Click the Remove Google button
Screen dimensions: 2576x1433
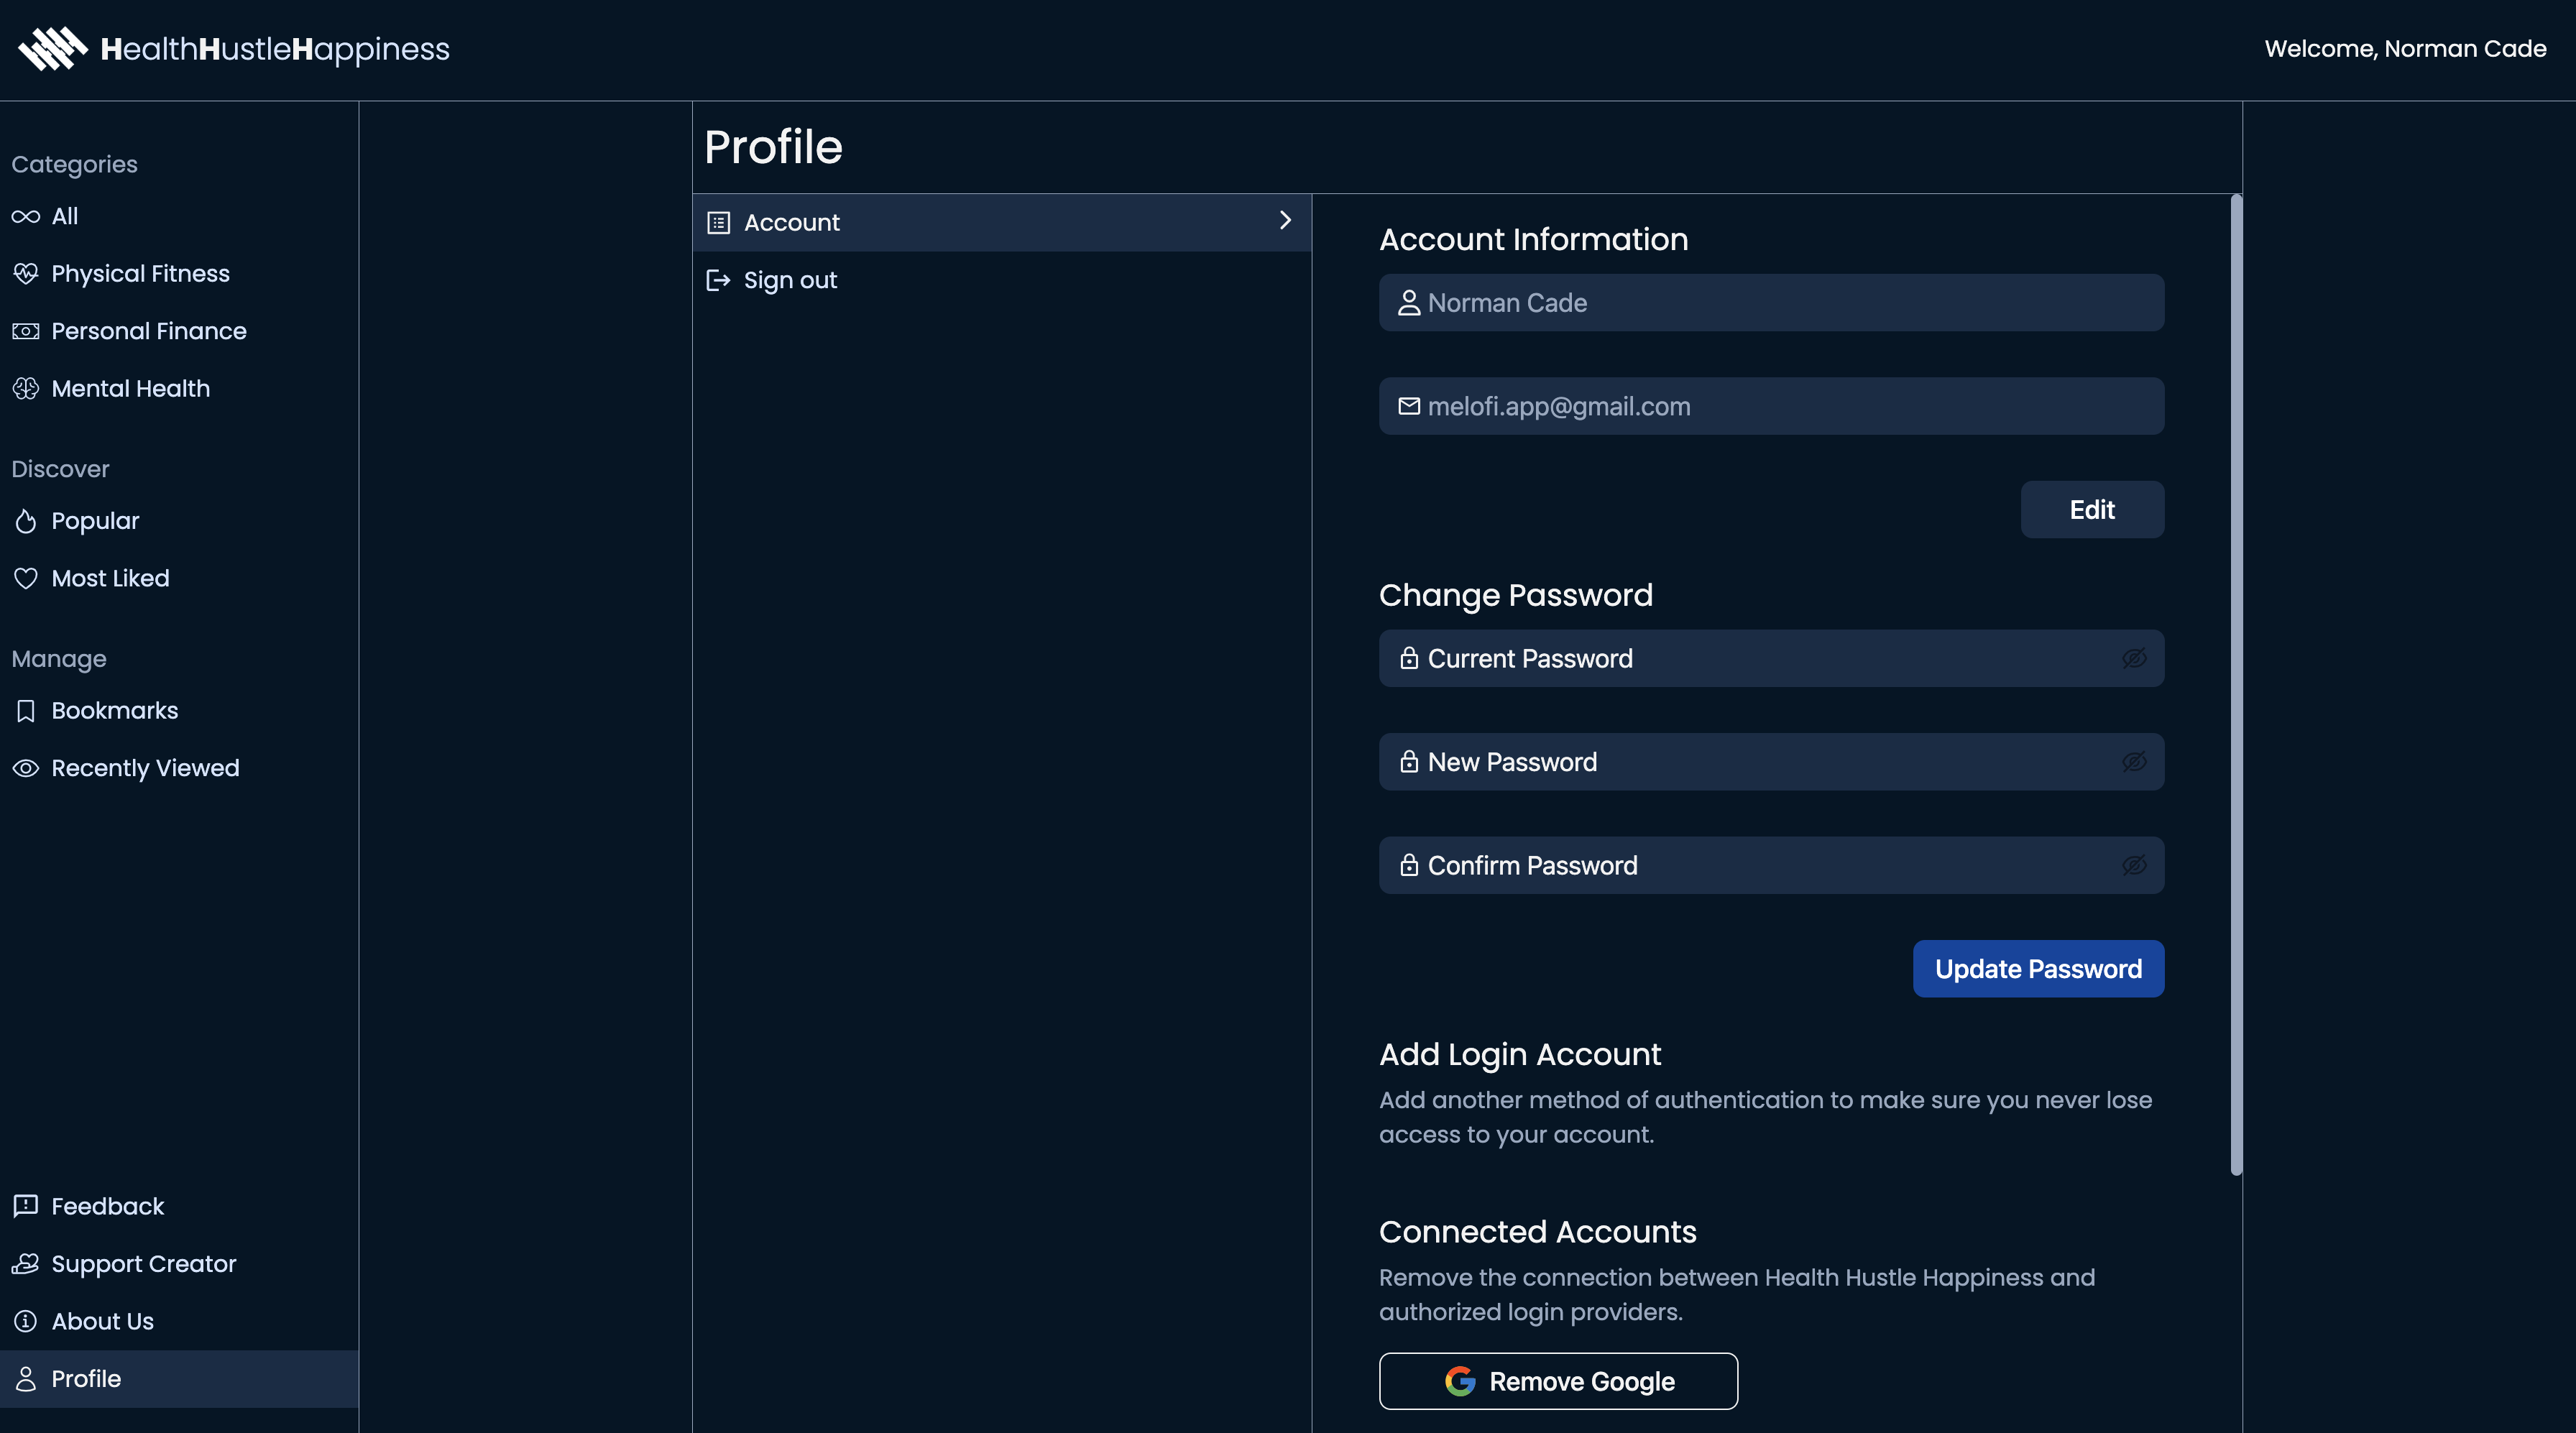[x=1558, y=1381]
